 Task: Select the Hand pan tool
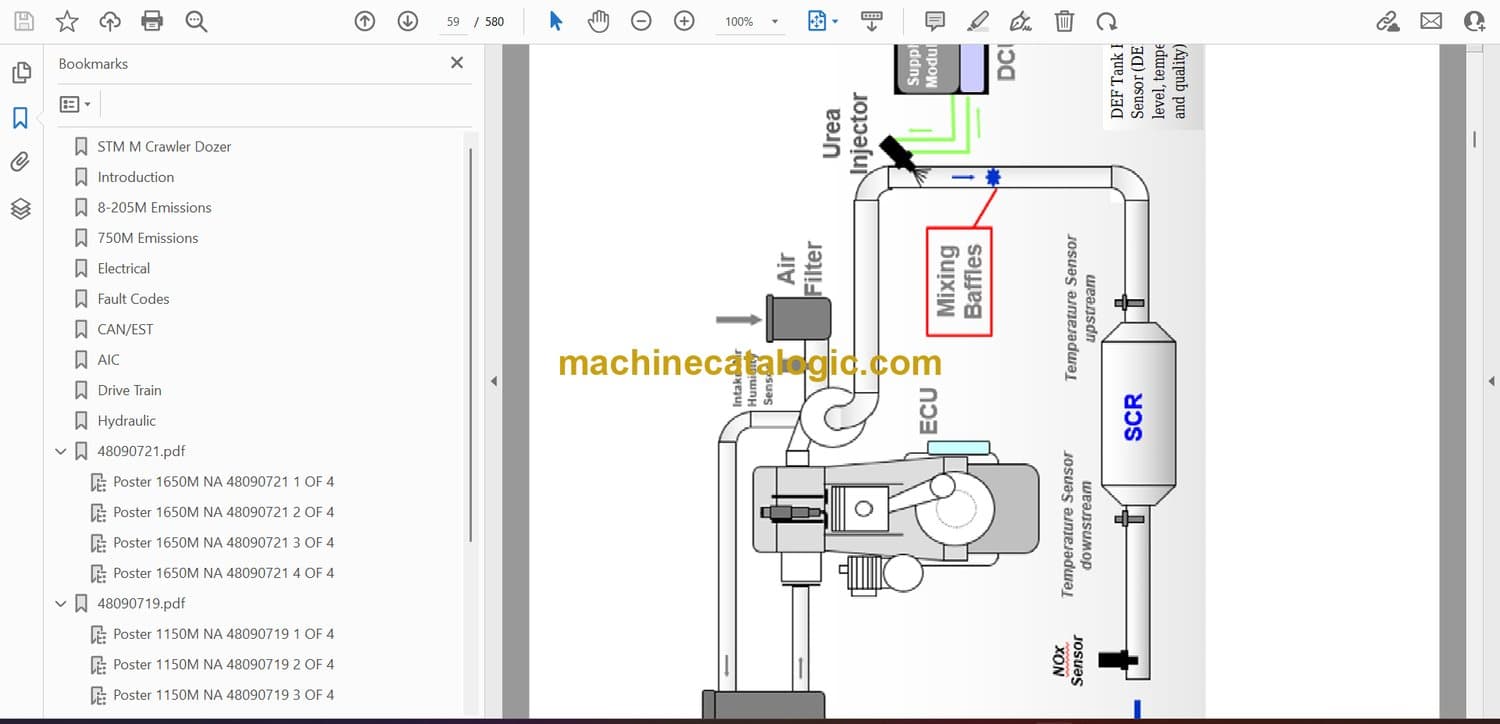click(x=598, y=21)
